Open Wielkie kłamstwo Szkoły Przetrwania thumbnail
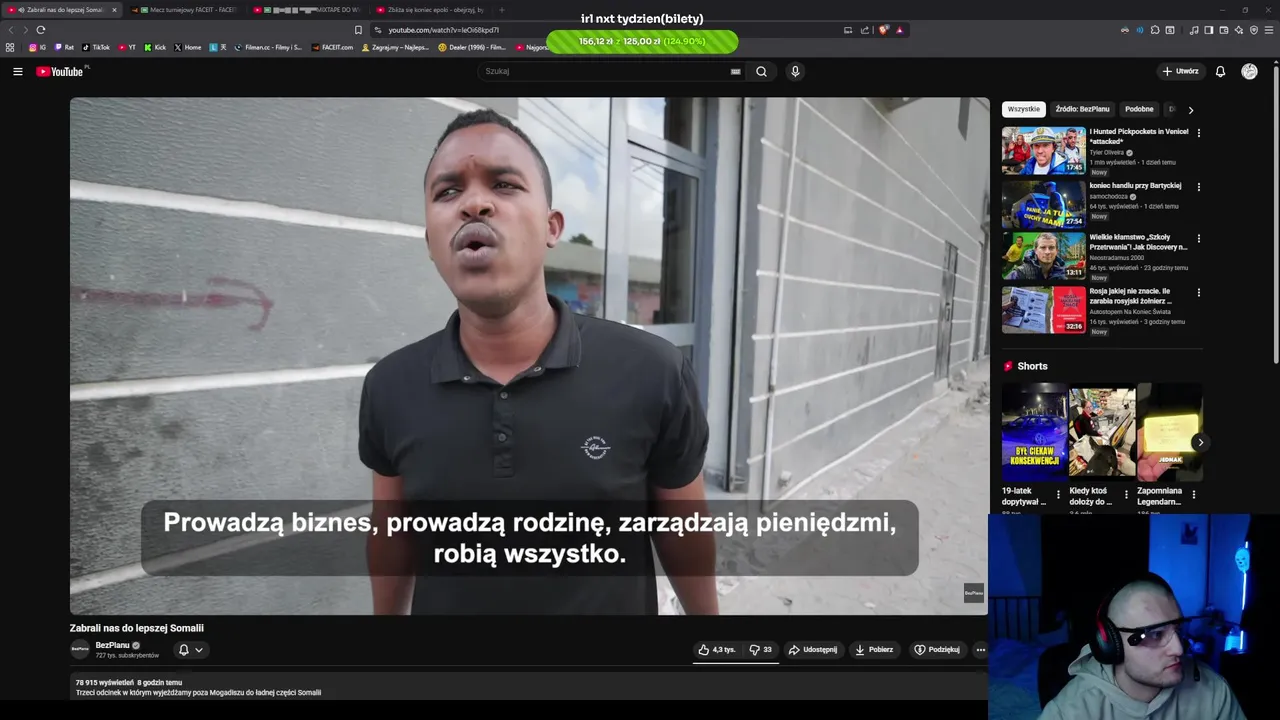This screenshot has height=720, width=1280. click(1043, 256)
